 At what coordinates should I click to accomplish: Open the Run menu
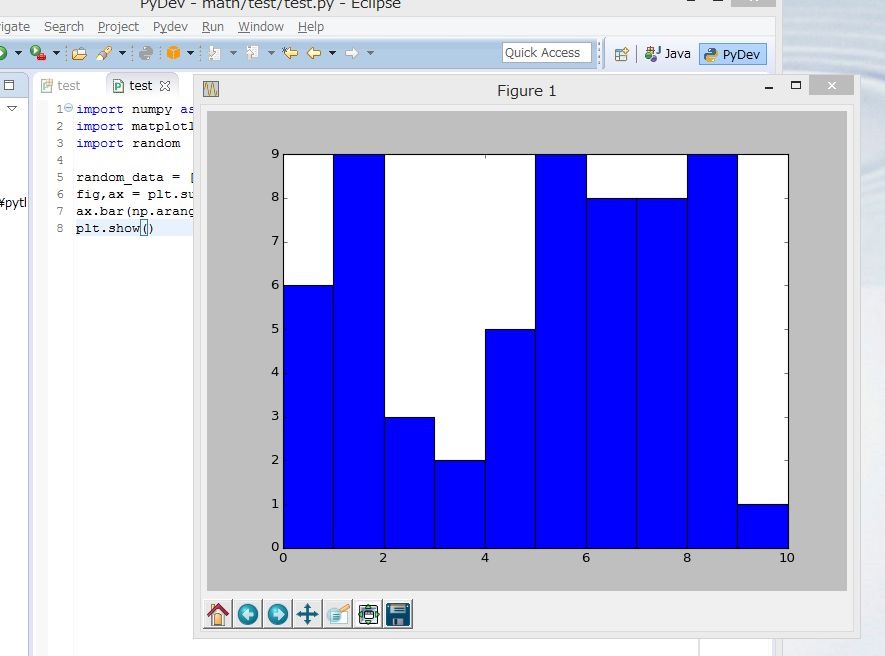click(x=212, y=27)
